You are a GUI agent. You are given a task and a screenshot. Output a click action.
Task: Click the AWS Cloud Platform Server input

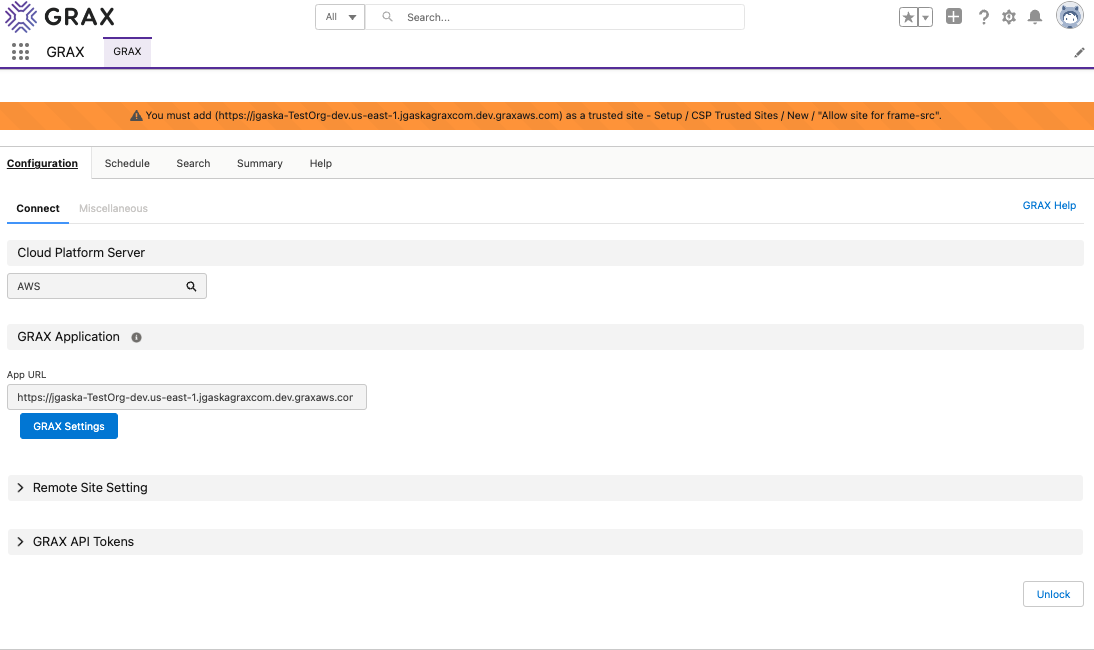[x=107, y=287]
